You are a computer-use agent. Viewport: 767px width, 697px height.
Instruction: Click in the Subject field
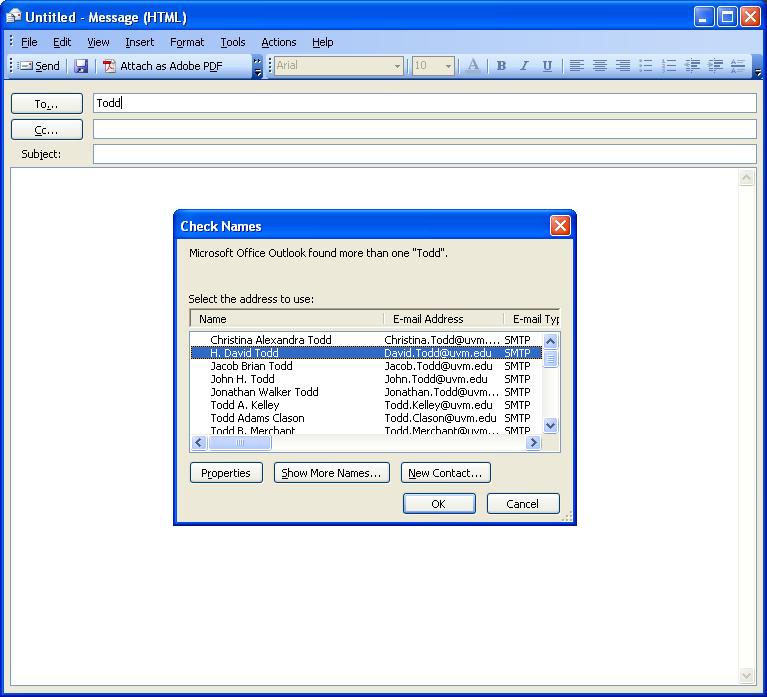pos(425,154)
